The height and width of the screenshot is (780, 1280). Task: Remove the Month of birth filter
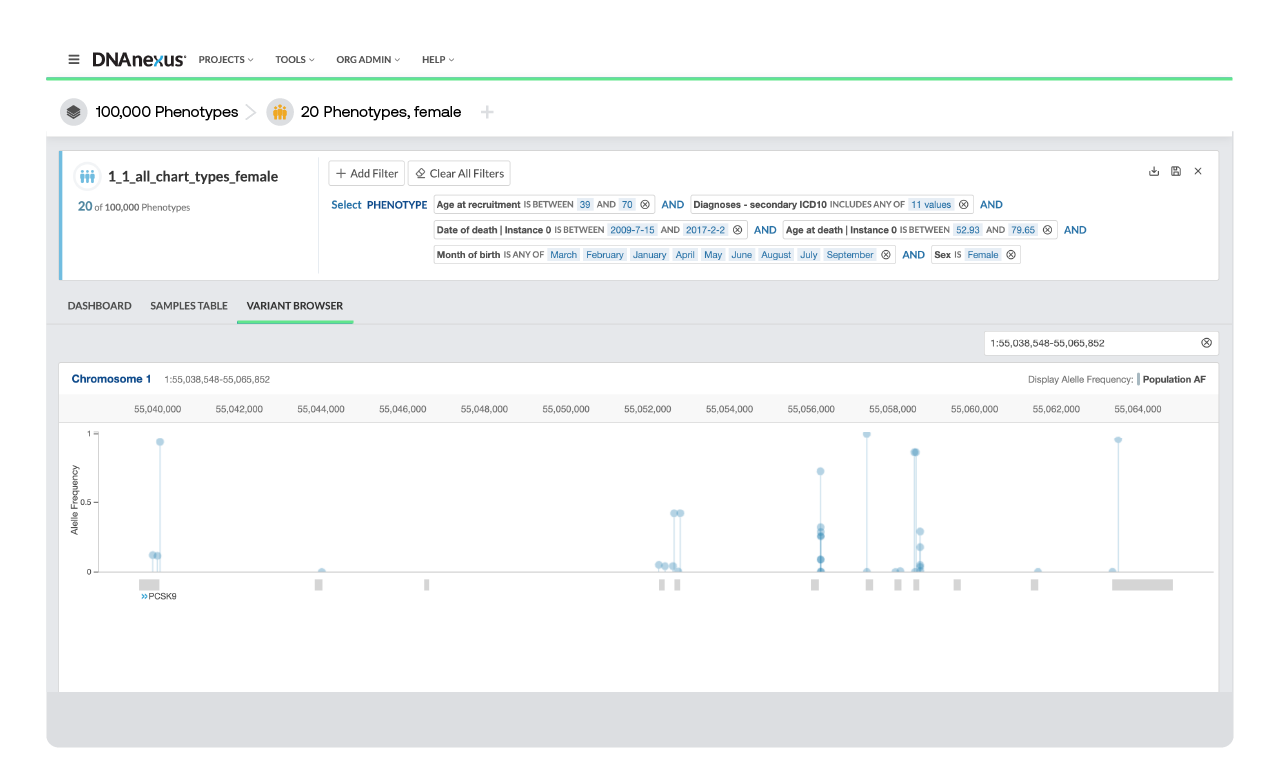(x=886, y=254)
